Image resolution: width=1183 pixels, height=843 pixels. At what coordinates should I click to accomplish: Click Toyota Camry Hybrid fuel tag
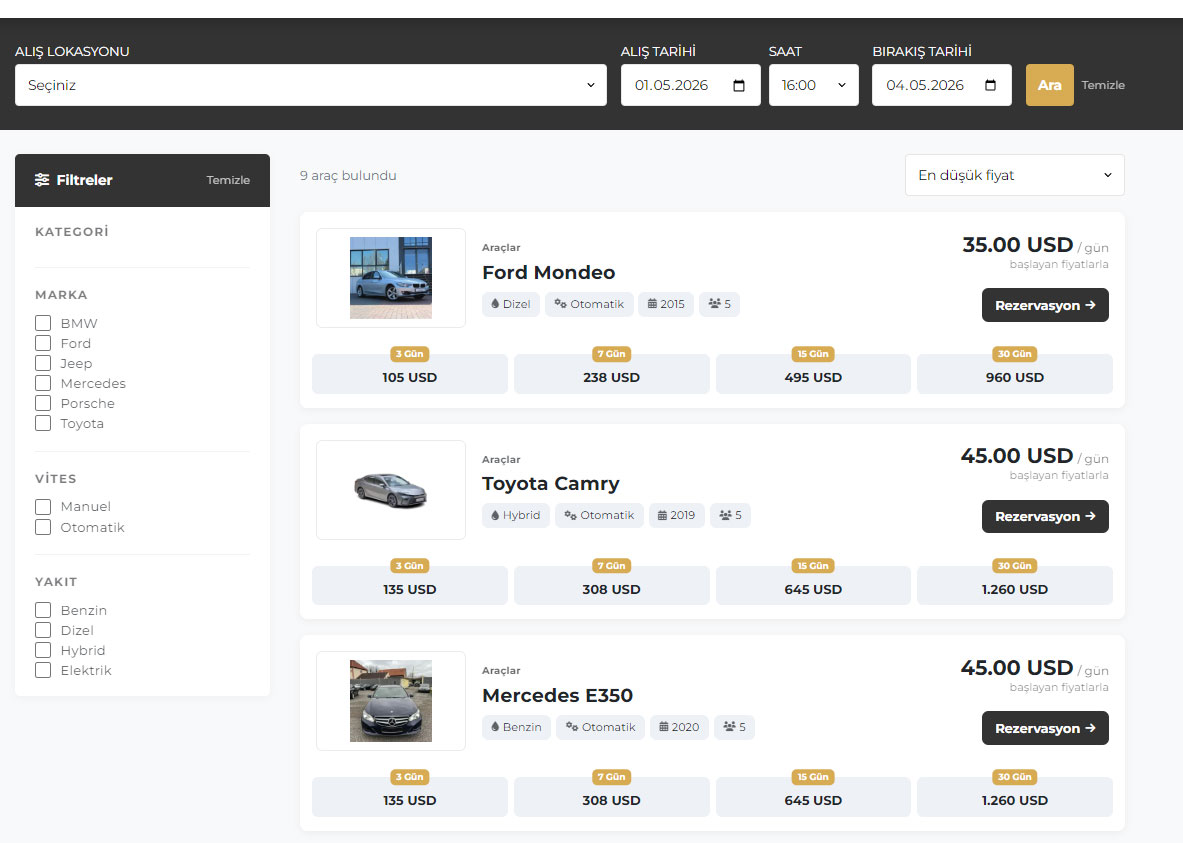click(515, 515)
